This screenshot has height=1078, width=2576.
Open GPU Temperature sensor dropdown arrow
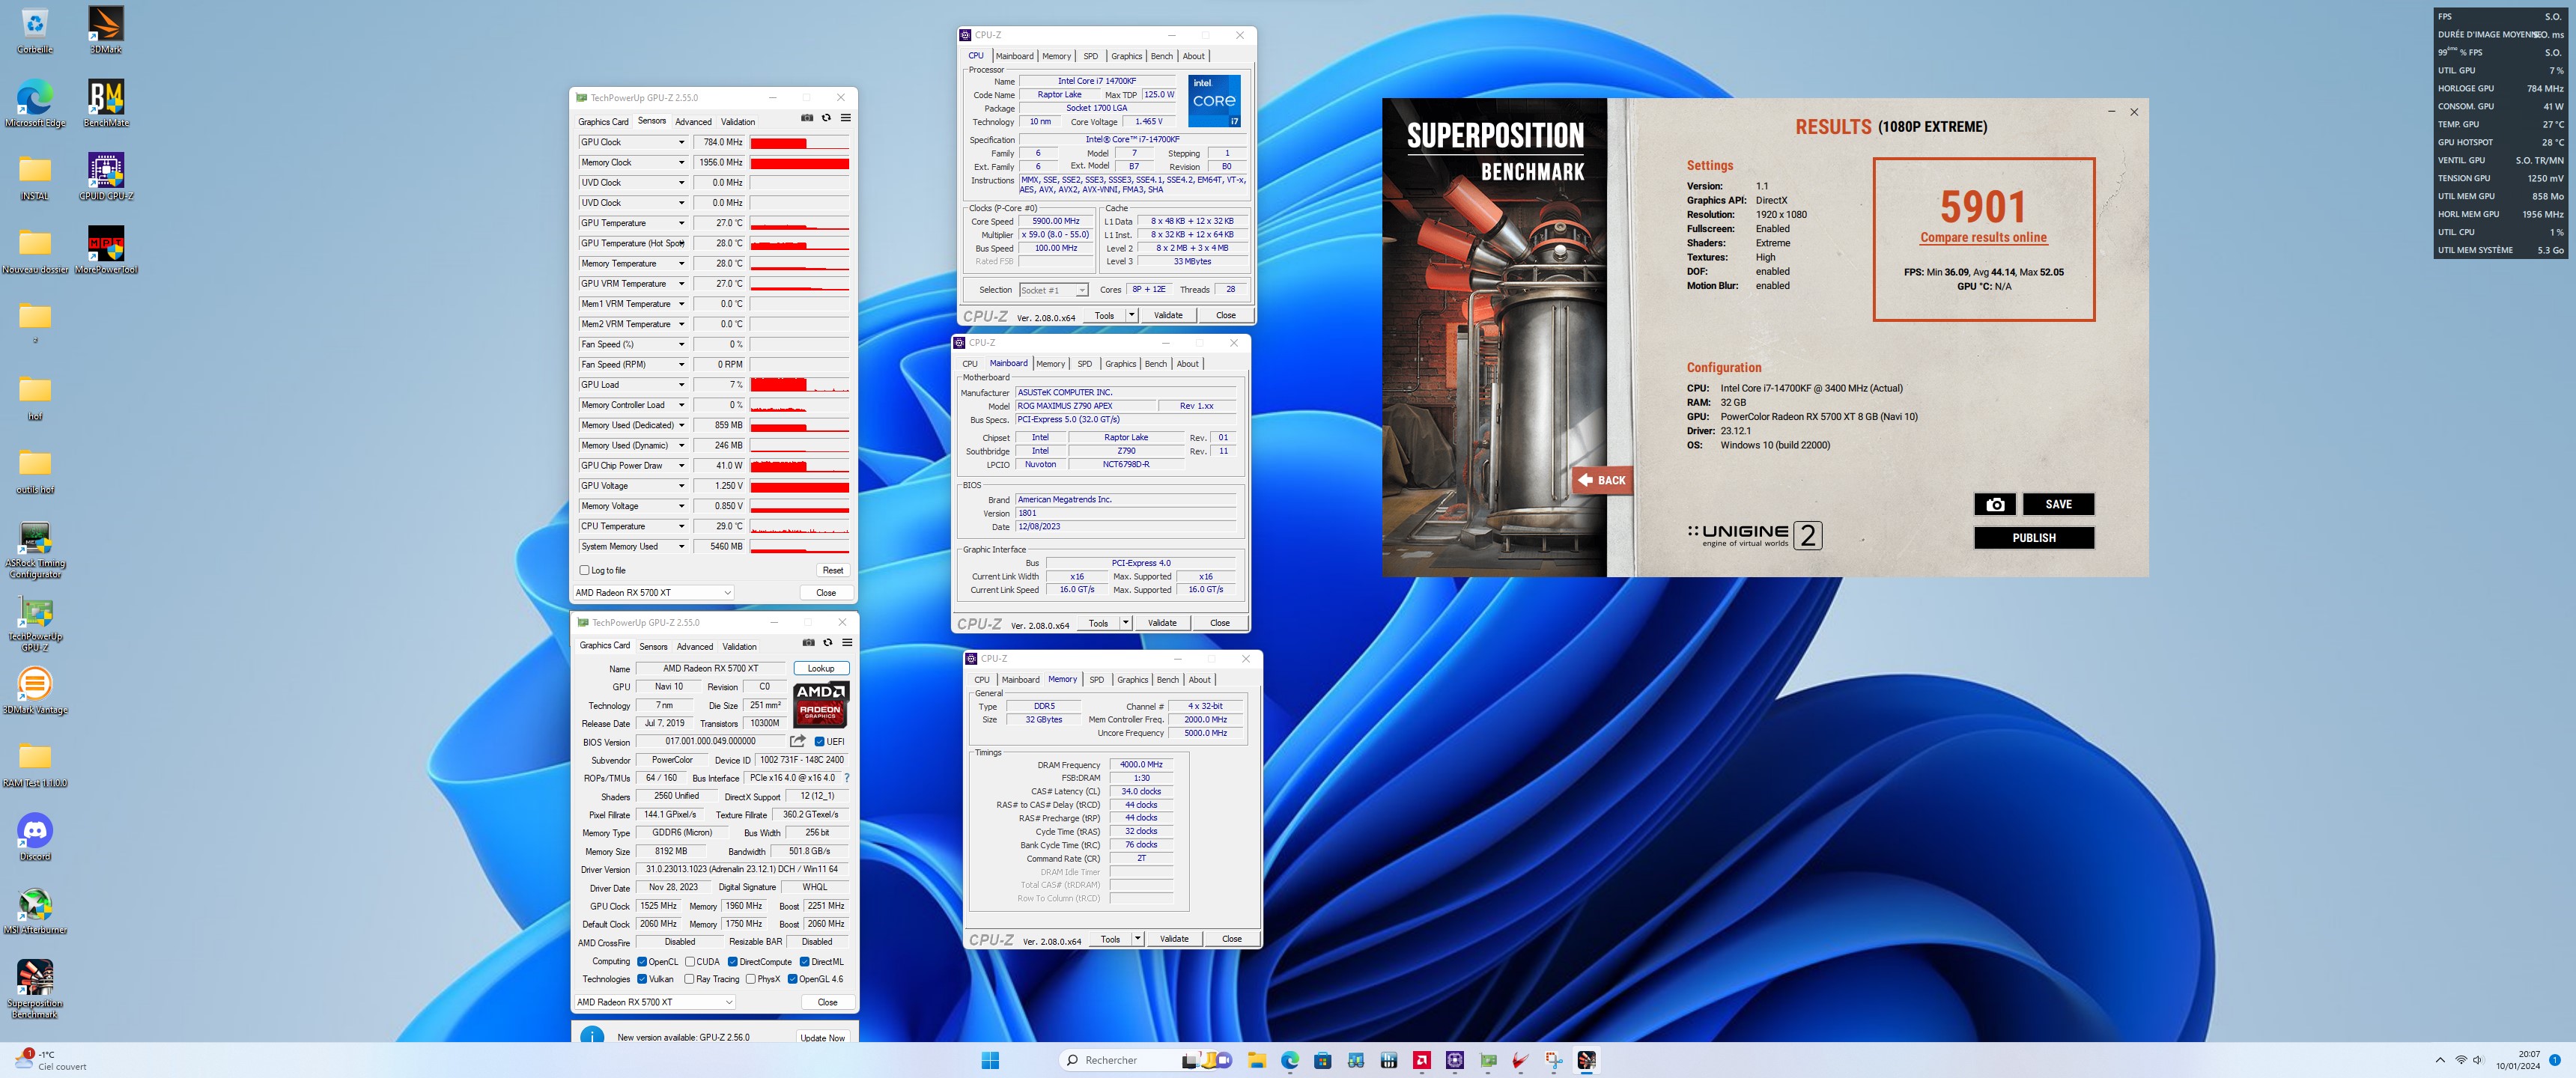click(x=682, y=223)
